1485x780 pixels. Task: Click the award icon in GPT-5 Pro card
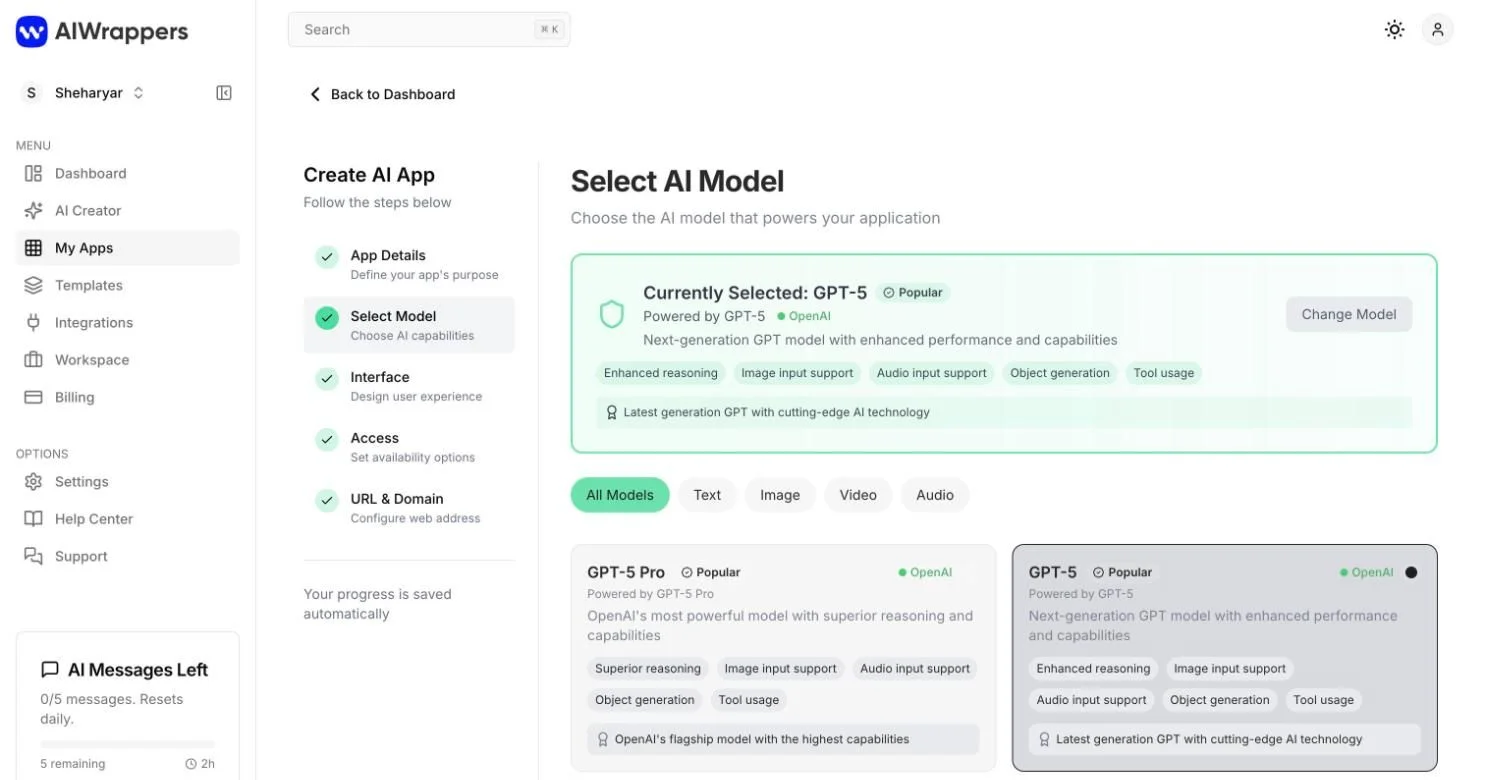pyautogui.click(x=602, y=740)
